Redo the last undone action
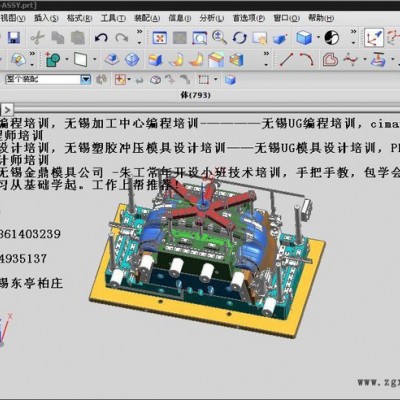This screenshot has height=400, width=400. pos(121,38)
